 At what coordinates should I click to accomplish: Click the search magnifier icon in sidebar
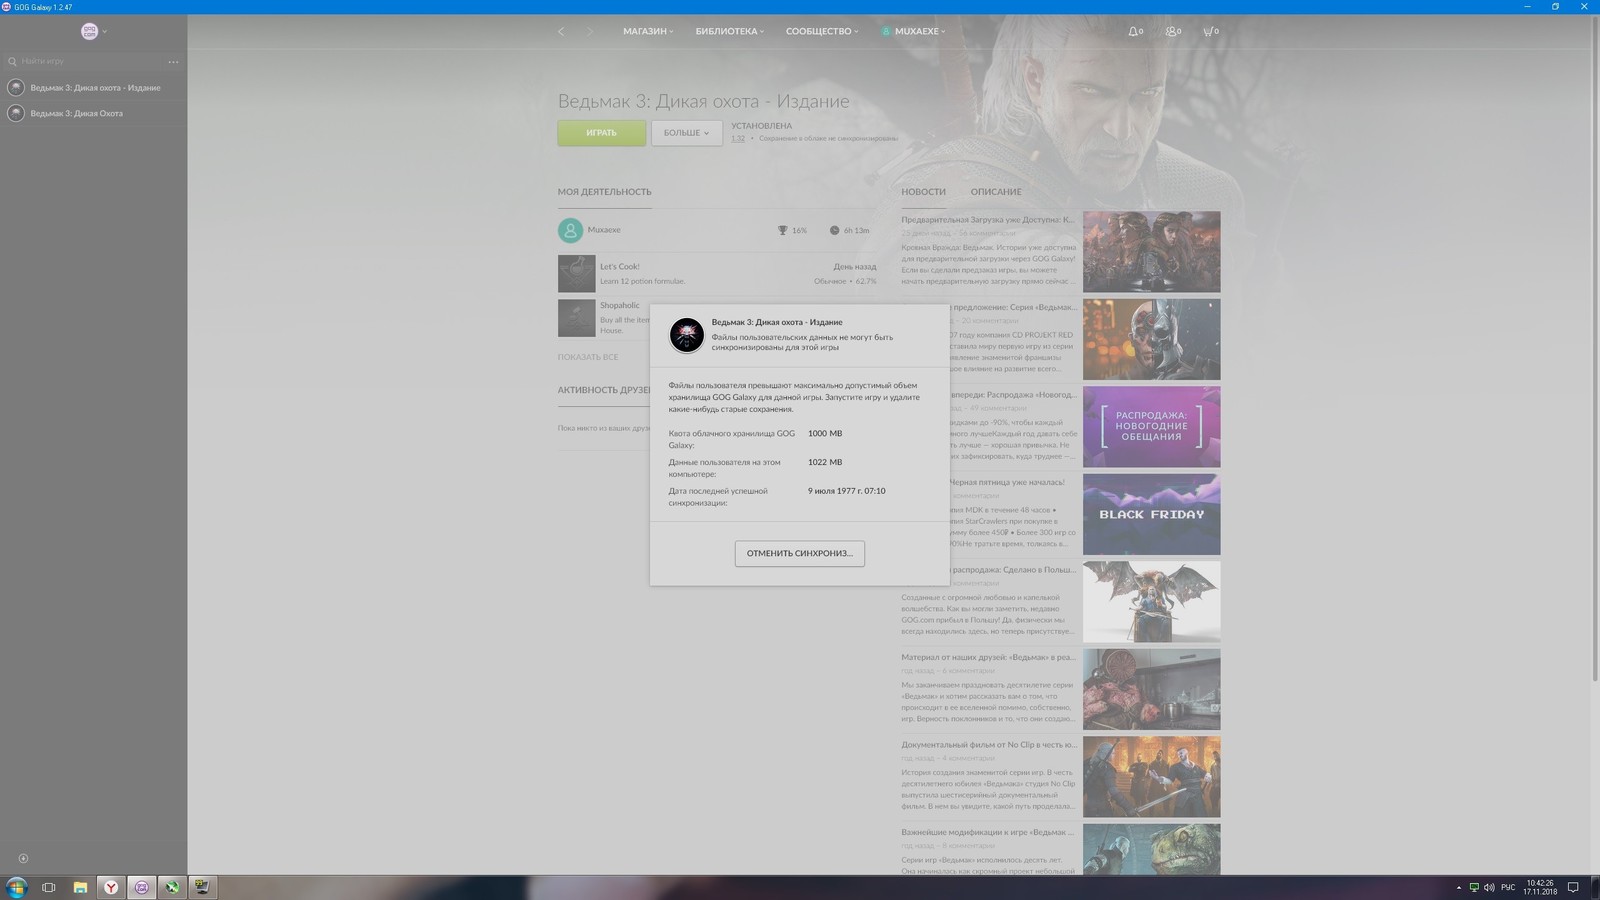[x=12, y=61]
